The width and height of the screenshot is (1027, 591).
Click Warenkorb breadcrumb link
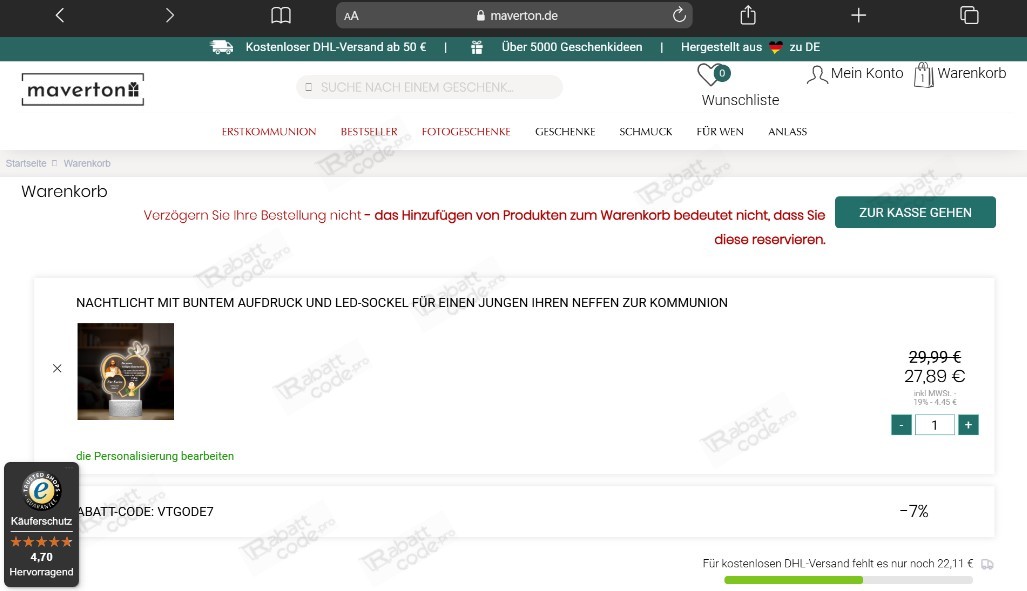click(x=87, y=163)
